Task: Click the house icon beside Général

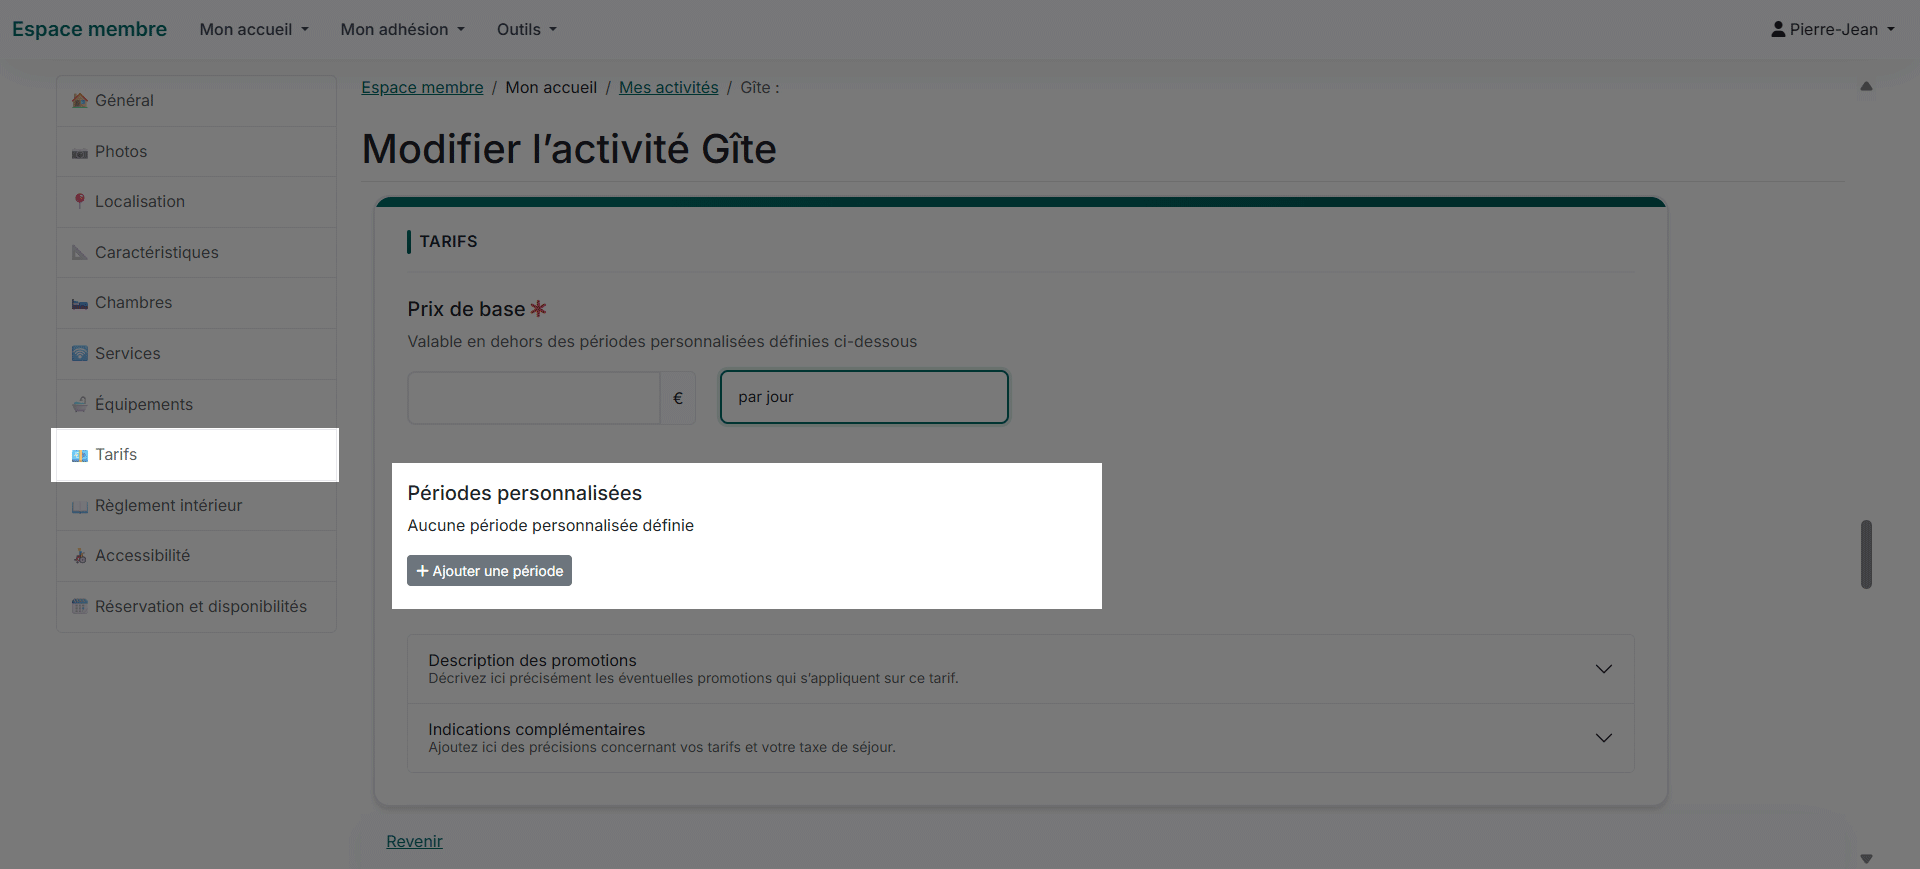Action: (80, 101)
